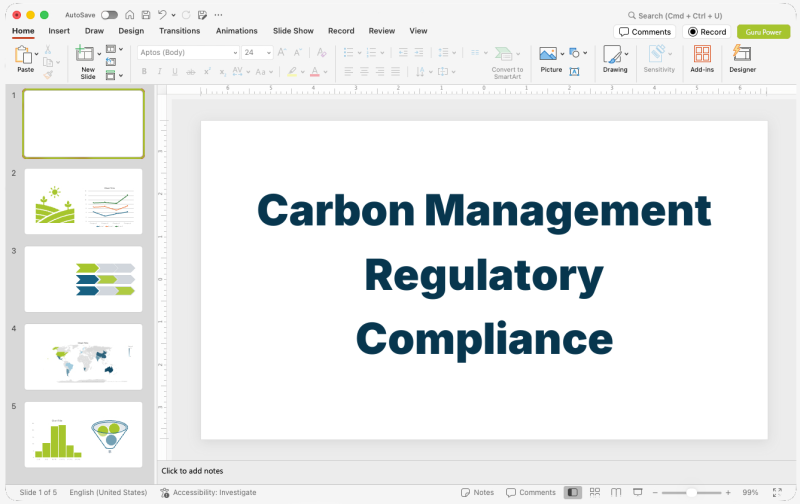Start Slide Show from status bar icon
Screen dimensions: 800x504
(638, 492)
